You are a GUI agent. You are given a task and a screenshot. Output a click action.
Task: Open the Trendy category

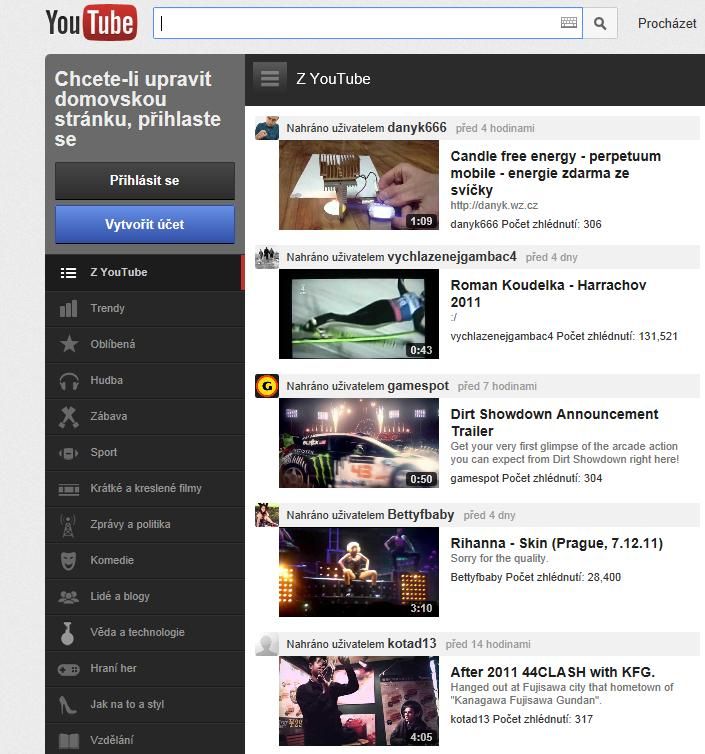click(145, 308)
